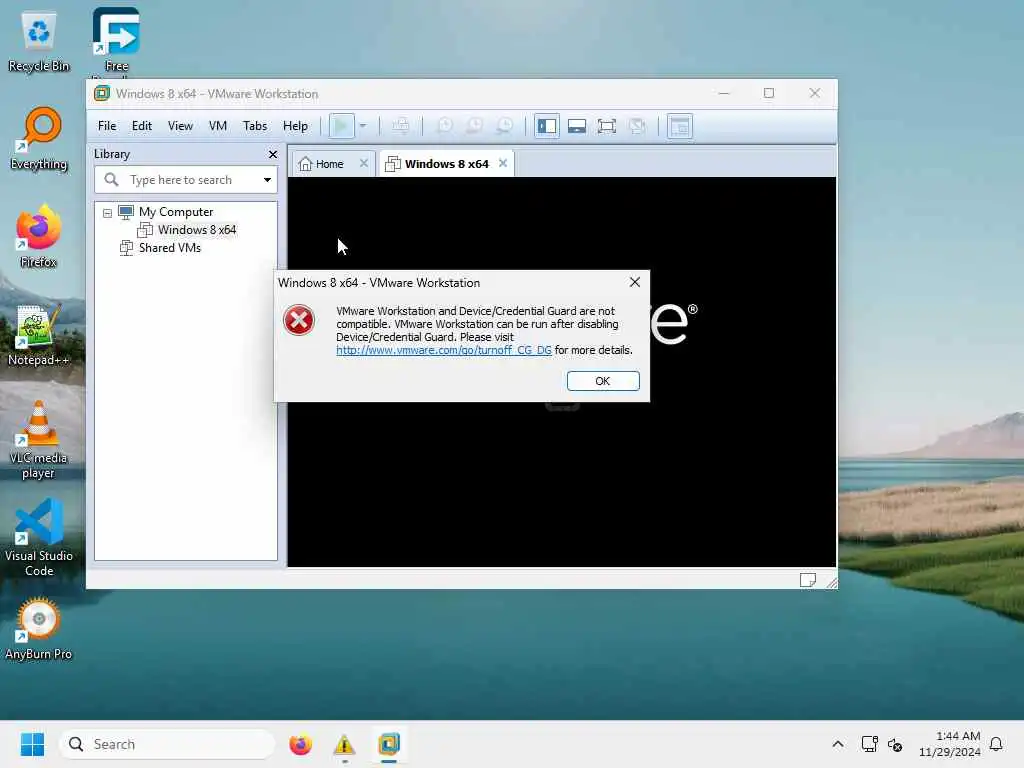Image resolution: width=1024 pixels, height=768 pixels.
Task: Close the Windows 8 x64 tab
Action: 503,163
